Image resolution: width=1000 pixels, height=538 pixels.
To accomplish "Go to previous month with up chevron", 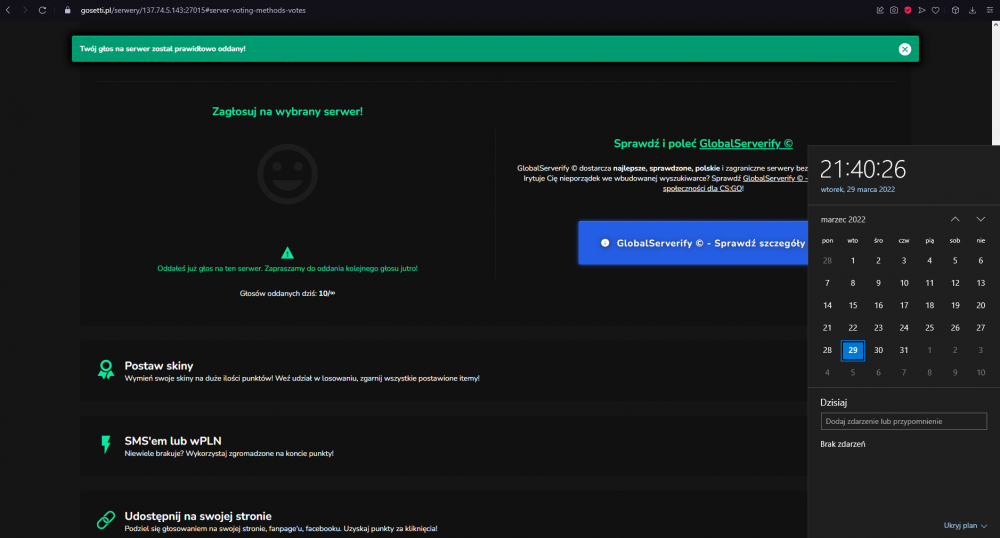I will point(955,219).
